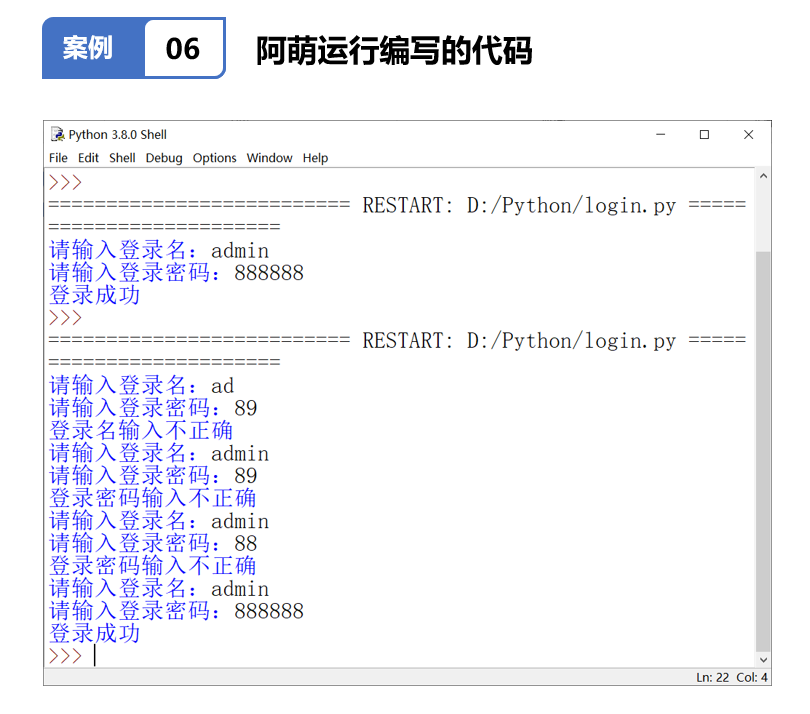Click the scrollbar down arrow
The height and width of the screenshot is (714, 810).
pos(763,660)
